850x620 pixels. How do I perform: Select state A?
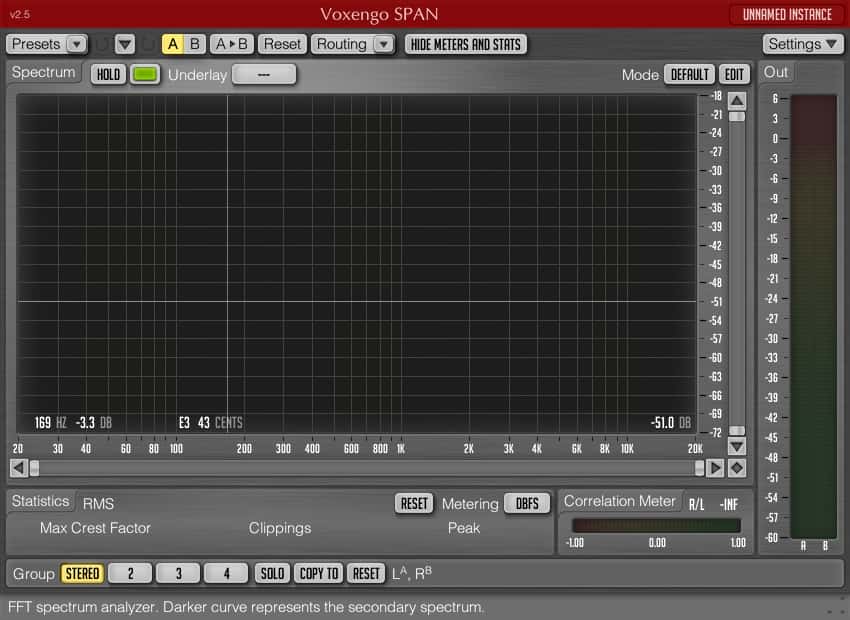click(x=173, y=44)
